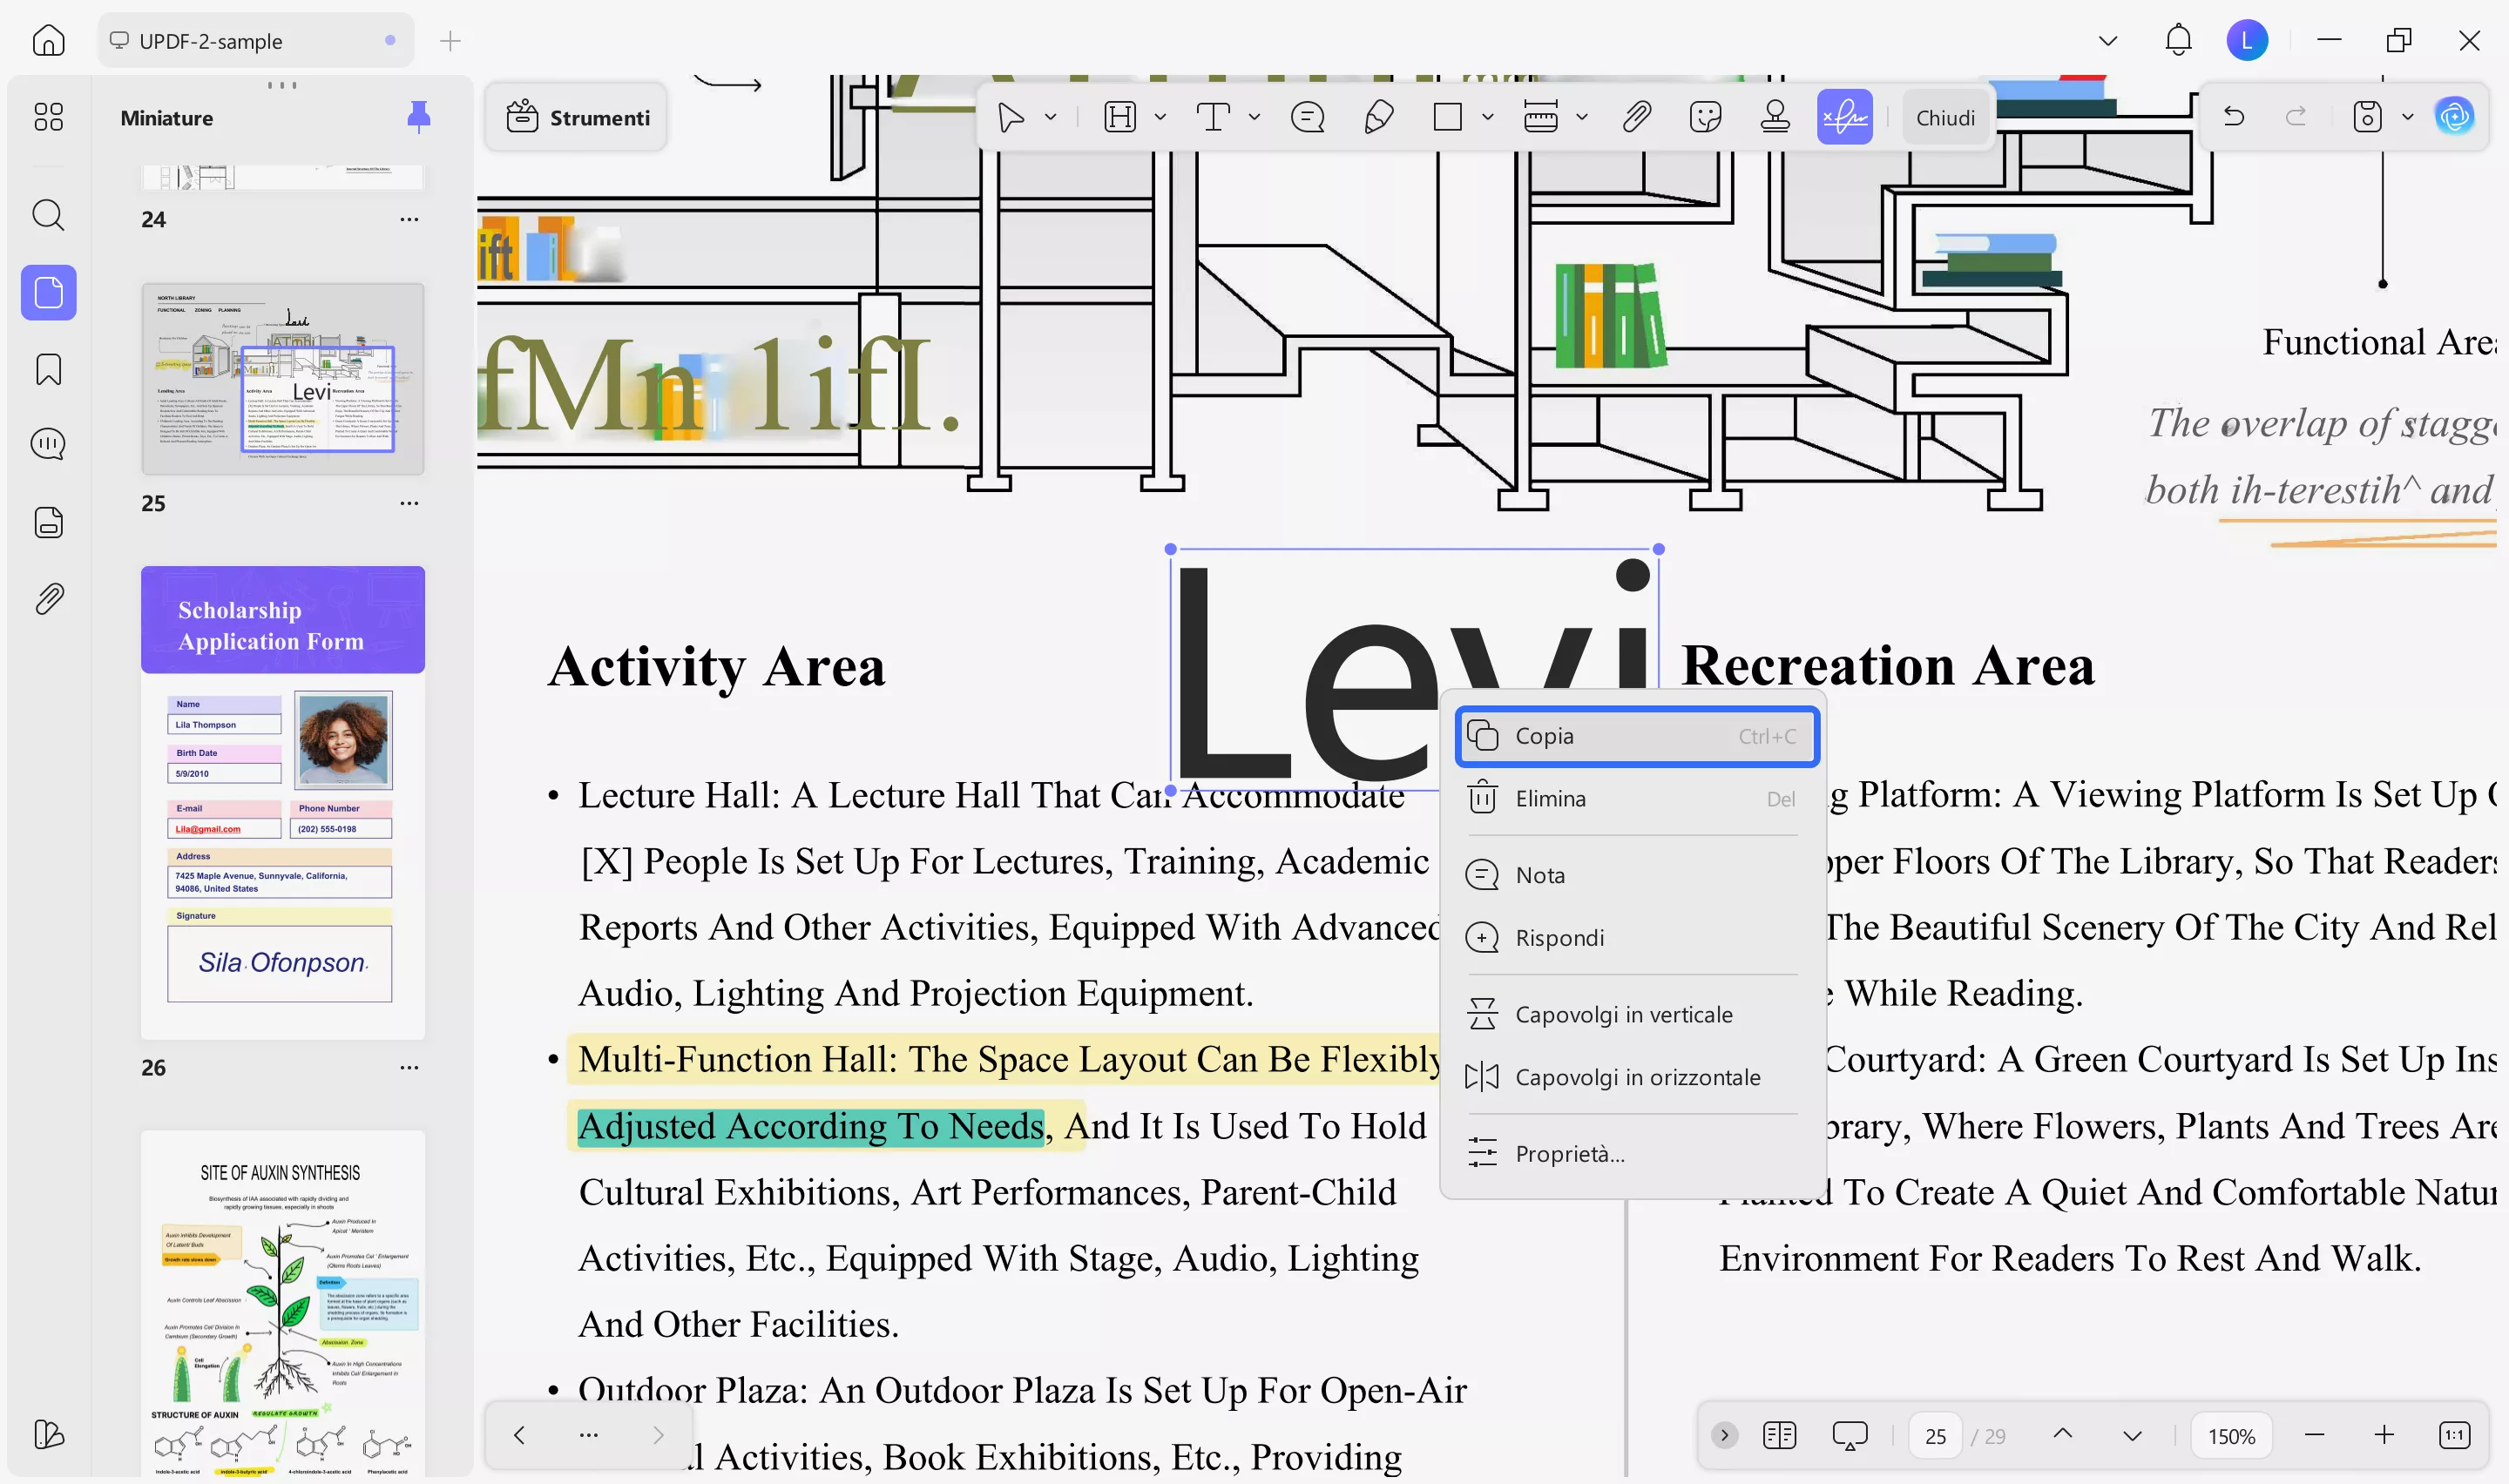
Task: Open the bookmarks panel in sidebar
Action: pos(48,369)
